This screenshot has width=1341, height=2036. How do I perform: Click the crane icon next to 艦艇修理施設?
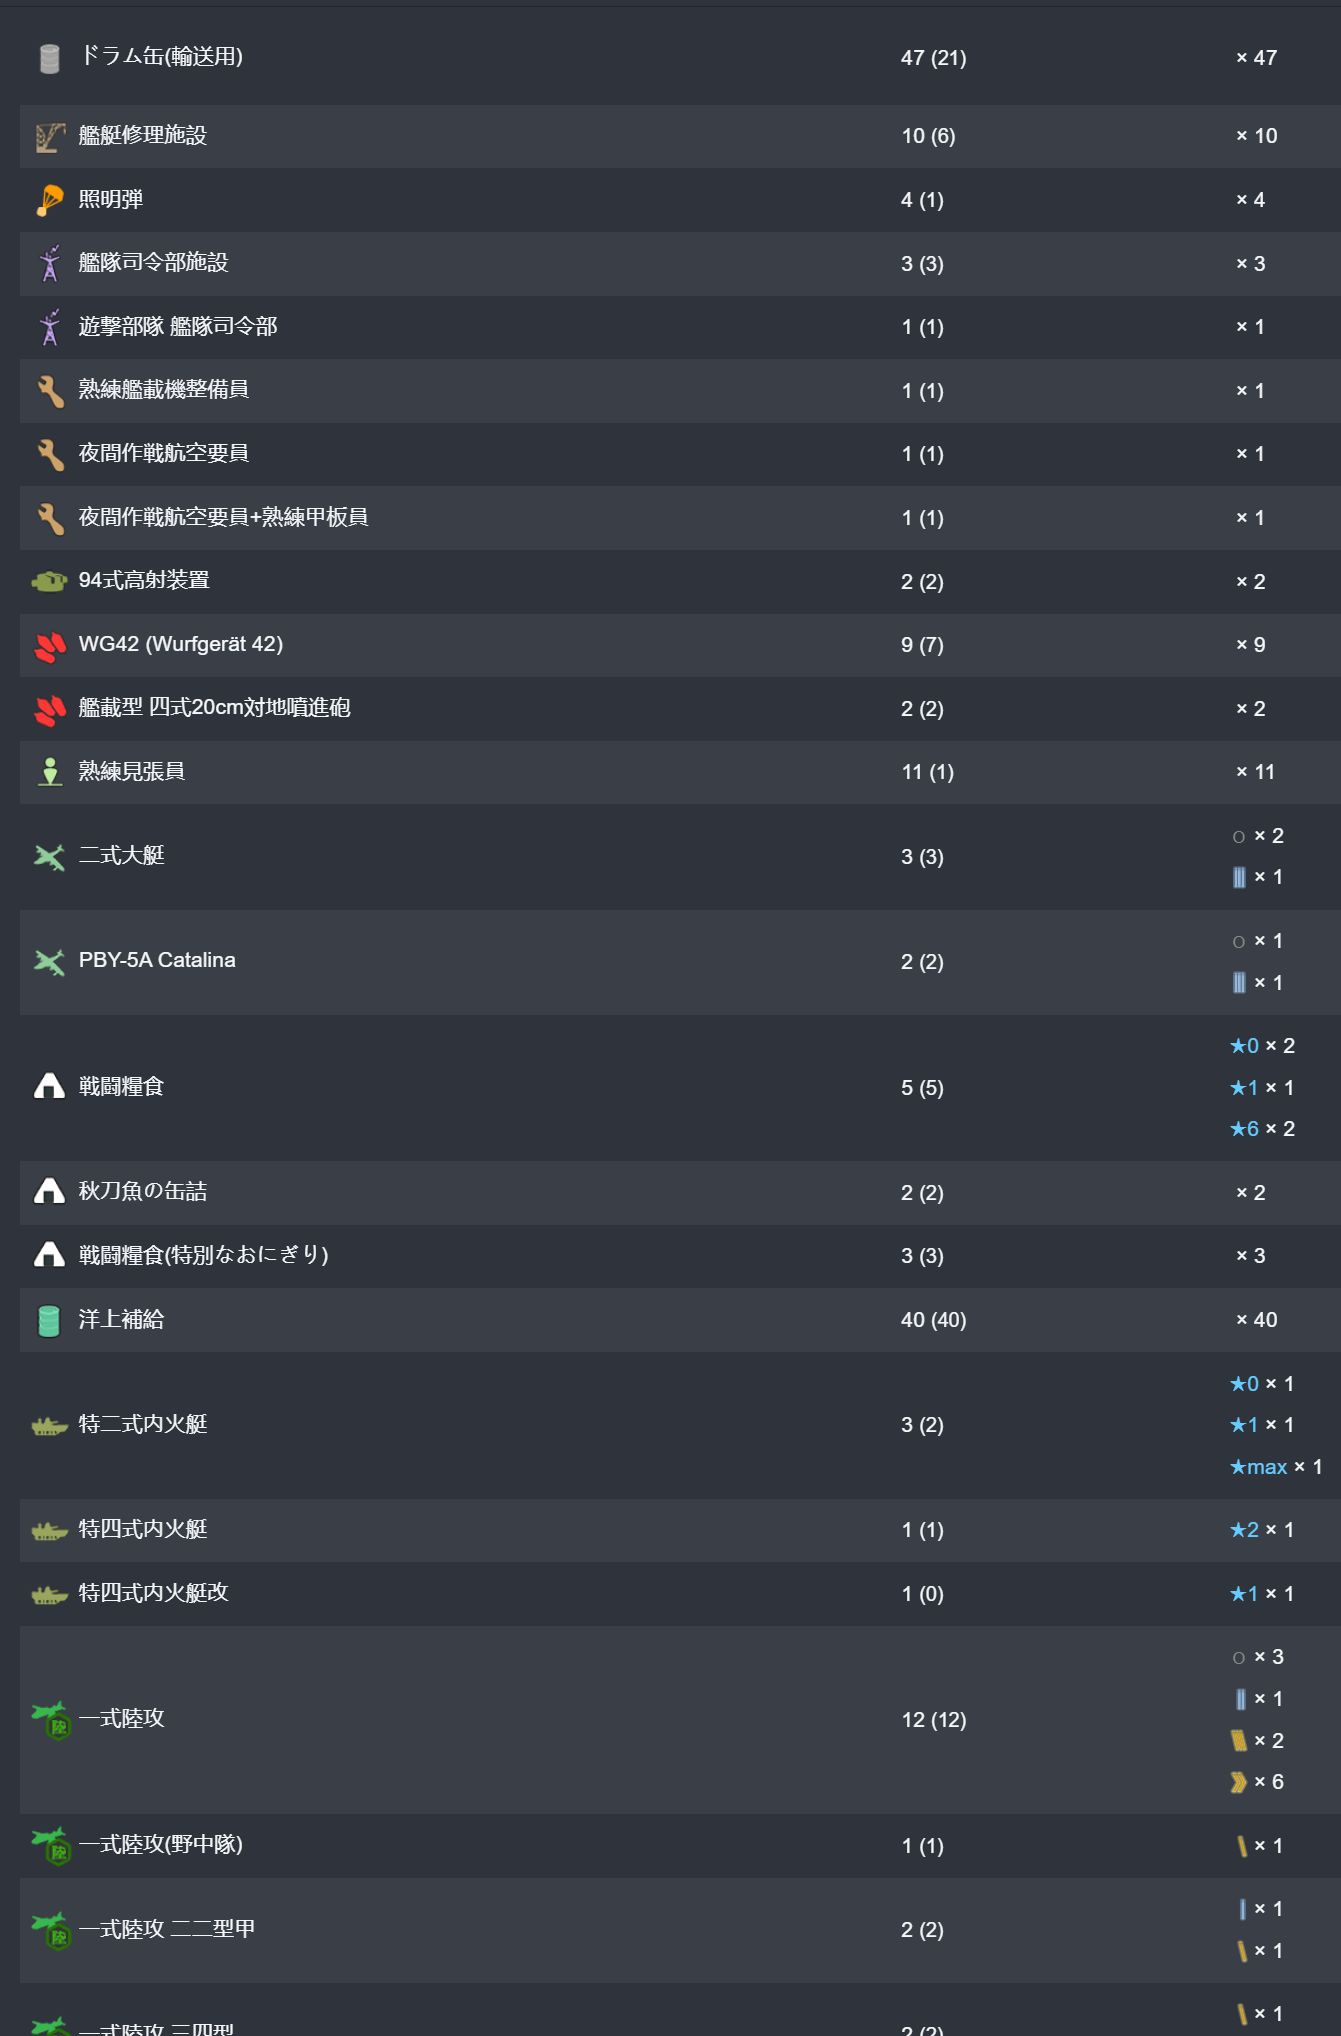(50, 137)
